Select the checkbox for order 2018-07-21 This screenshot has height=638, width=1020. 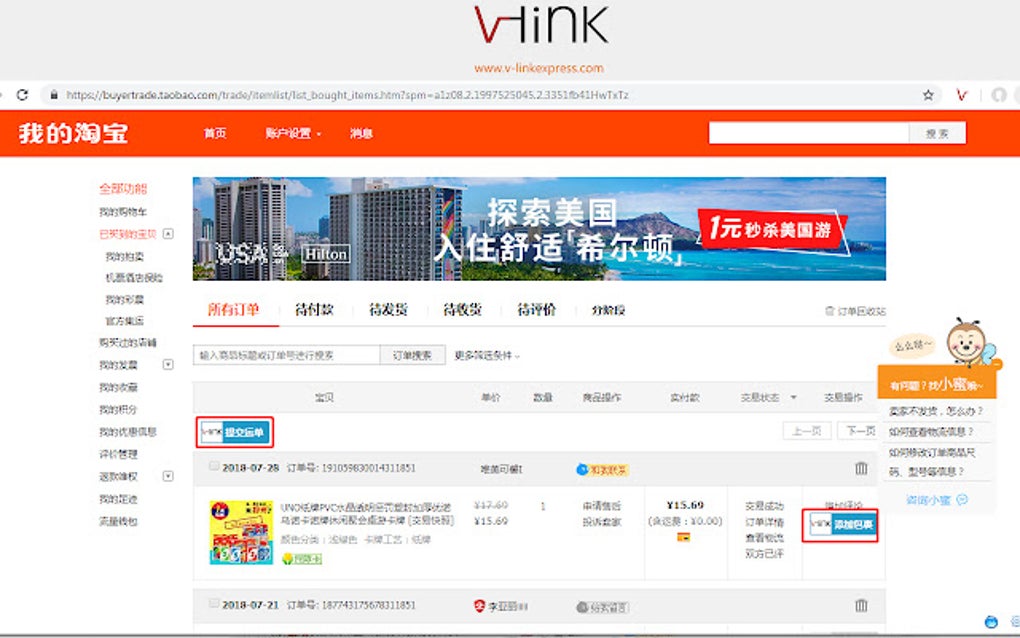pyautogui.click(x=213, y=604)
